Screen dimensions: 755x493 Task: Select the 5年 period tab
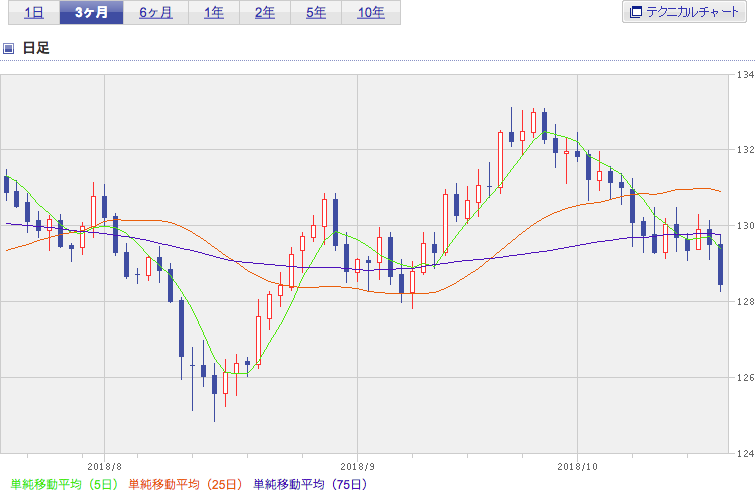[x=316, y=13]
